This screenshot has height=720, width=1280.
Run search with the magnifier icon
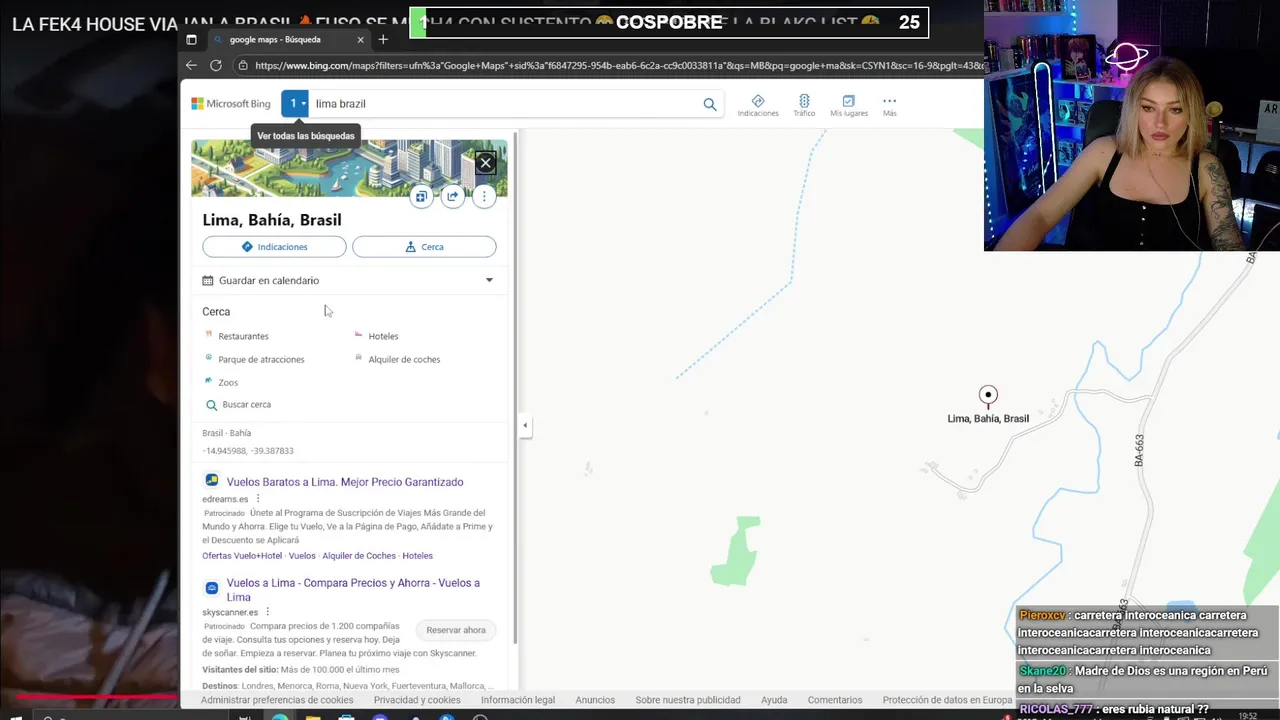709,103
